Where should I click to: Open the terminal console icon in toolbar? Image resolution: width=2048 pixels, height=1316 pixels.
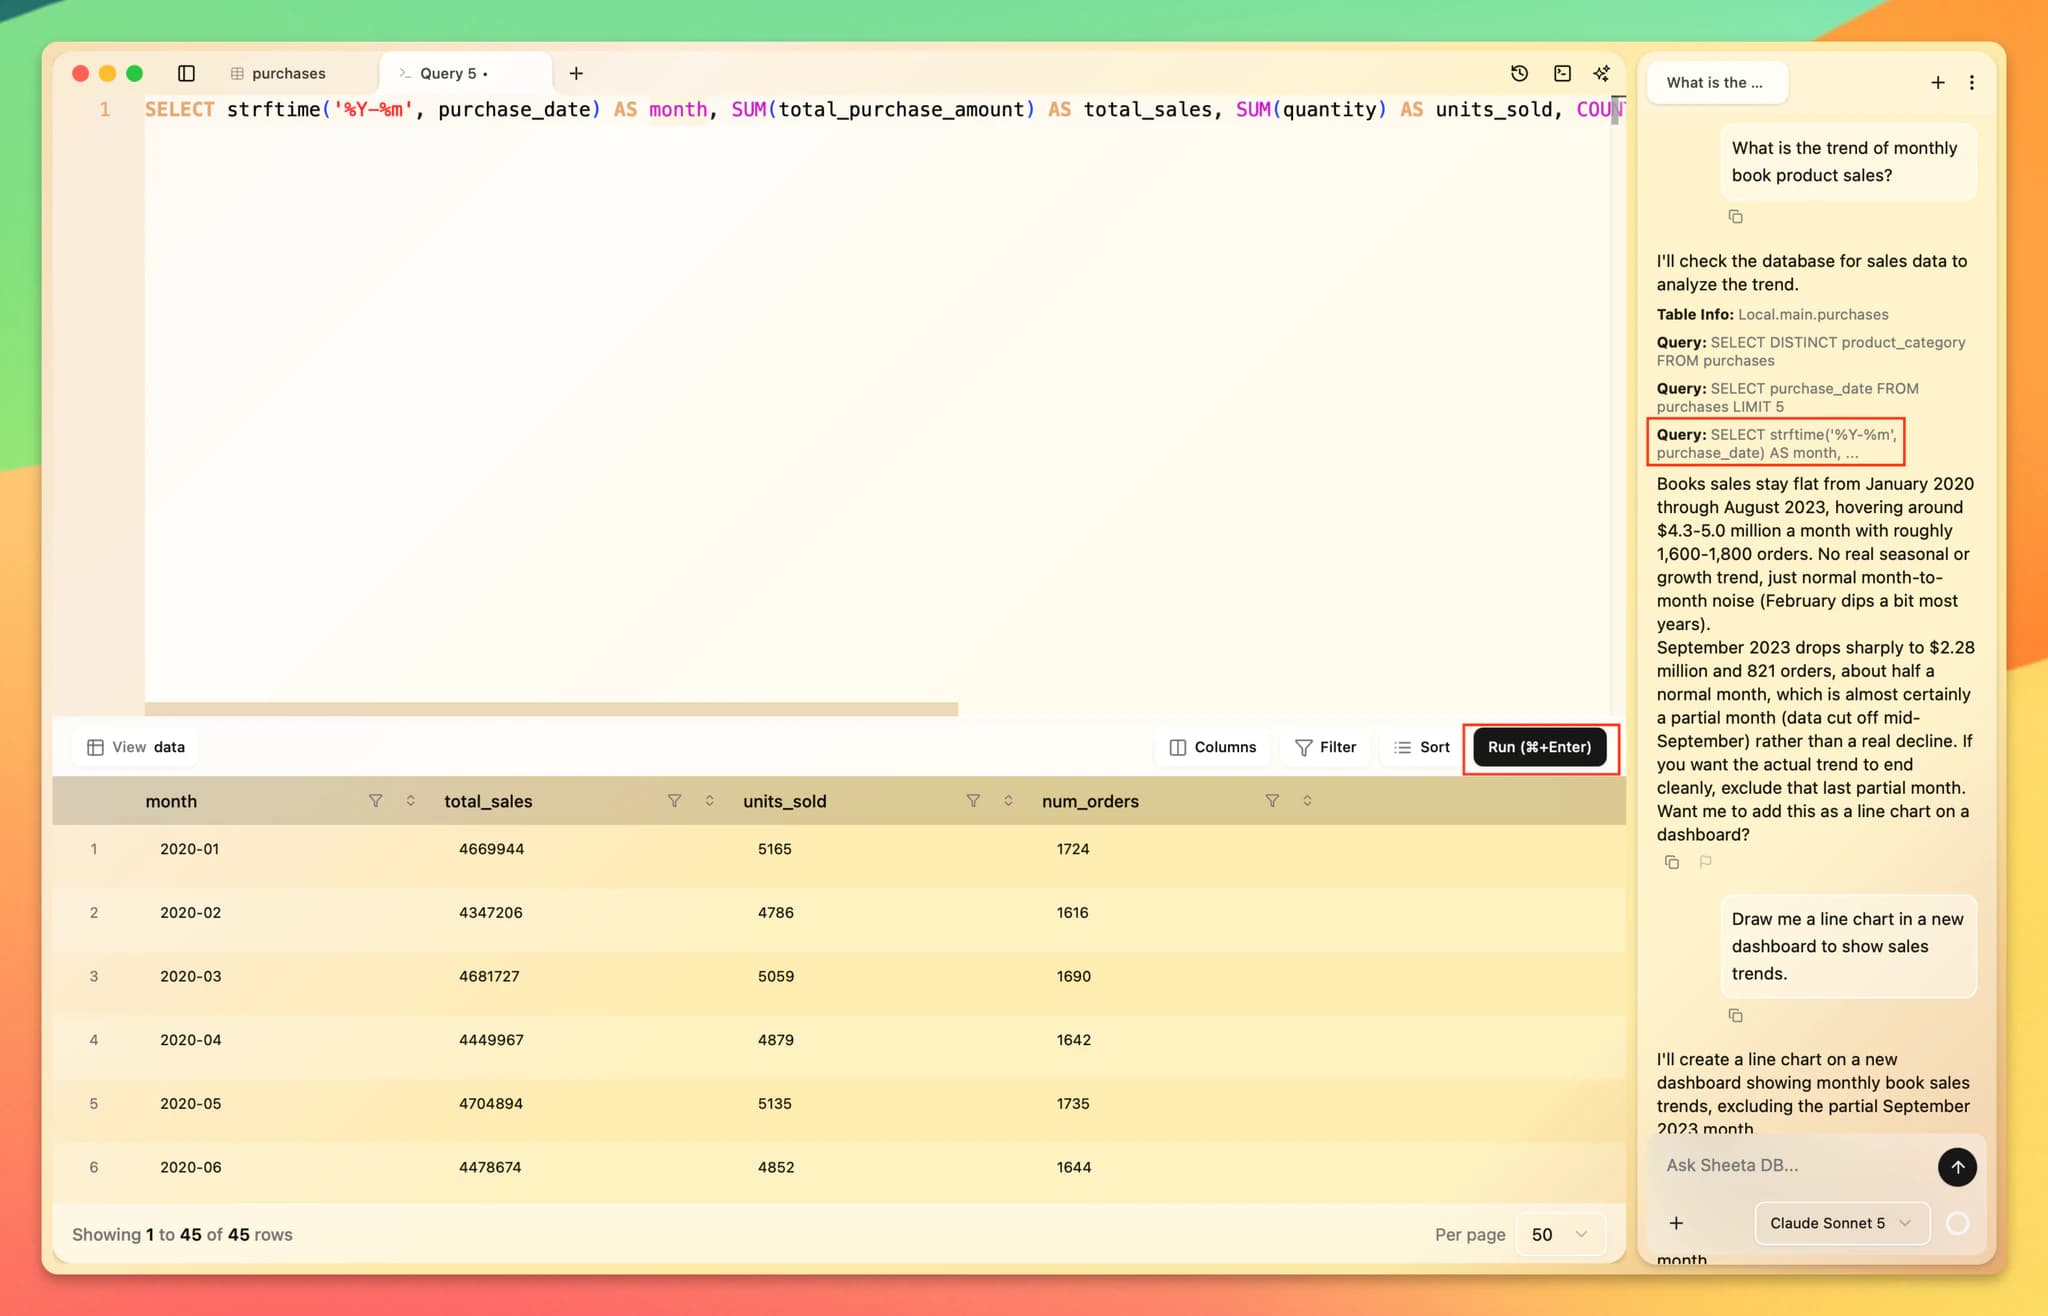pos(1562,73)
